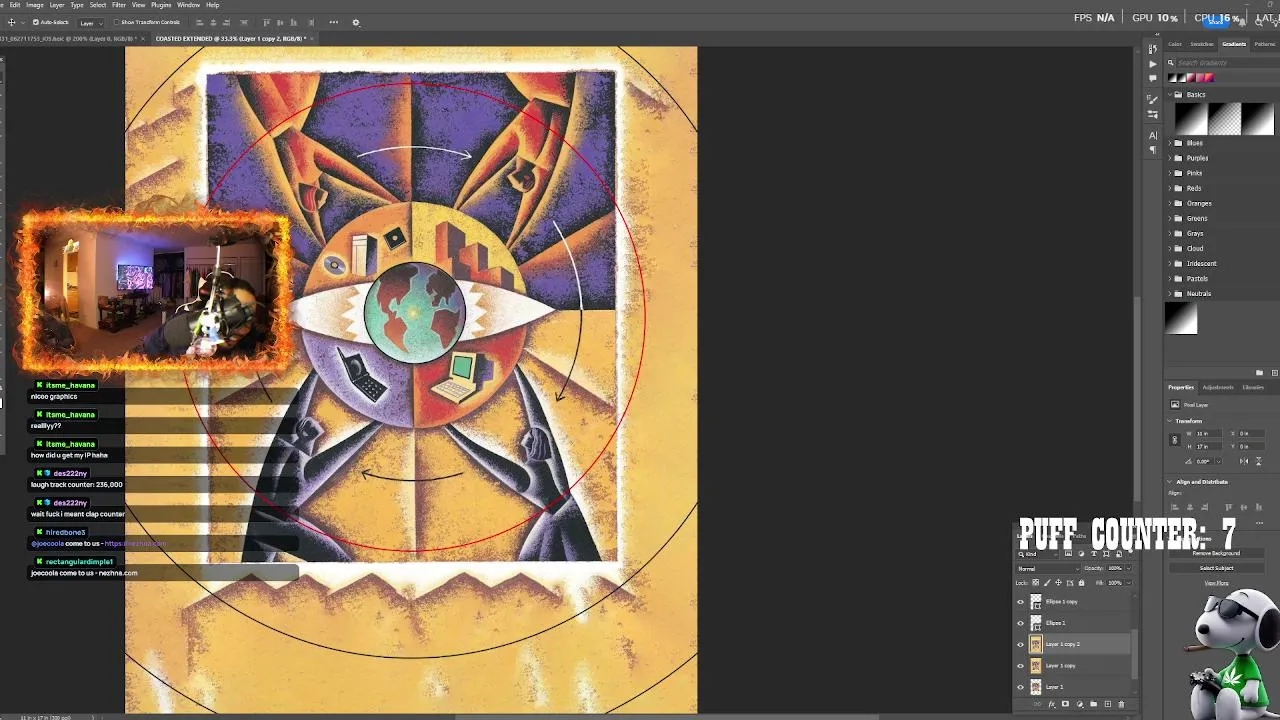Select the Layer 1 copy layer thumbnail
1280x720 pixels.
(x=1036, y=666)
